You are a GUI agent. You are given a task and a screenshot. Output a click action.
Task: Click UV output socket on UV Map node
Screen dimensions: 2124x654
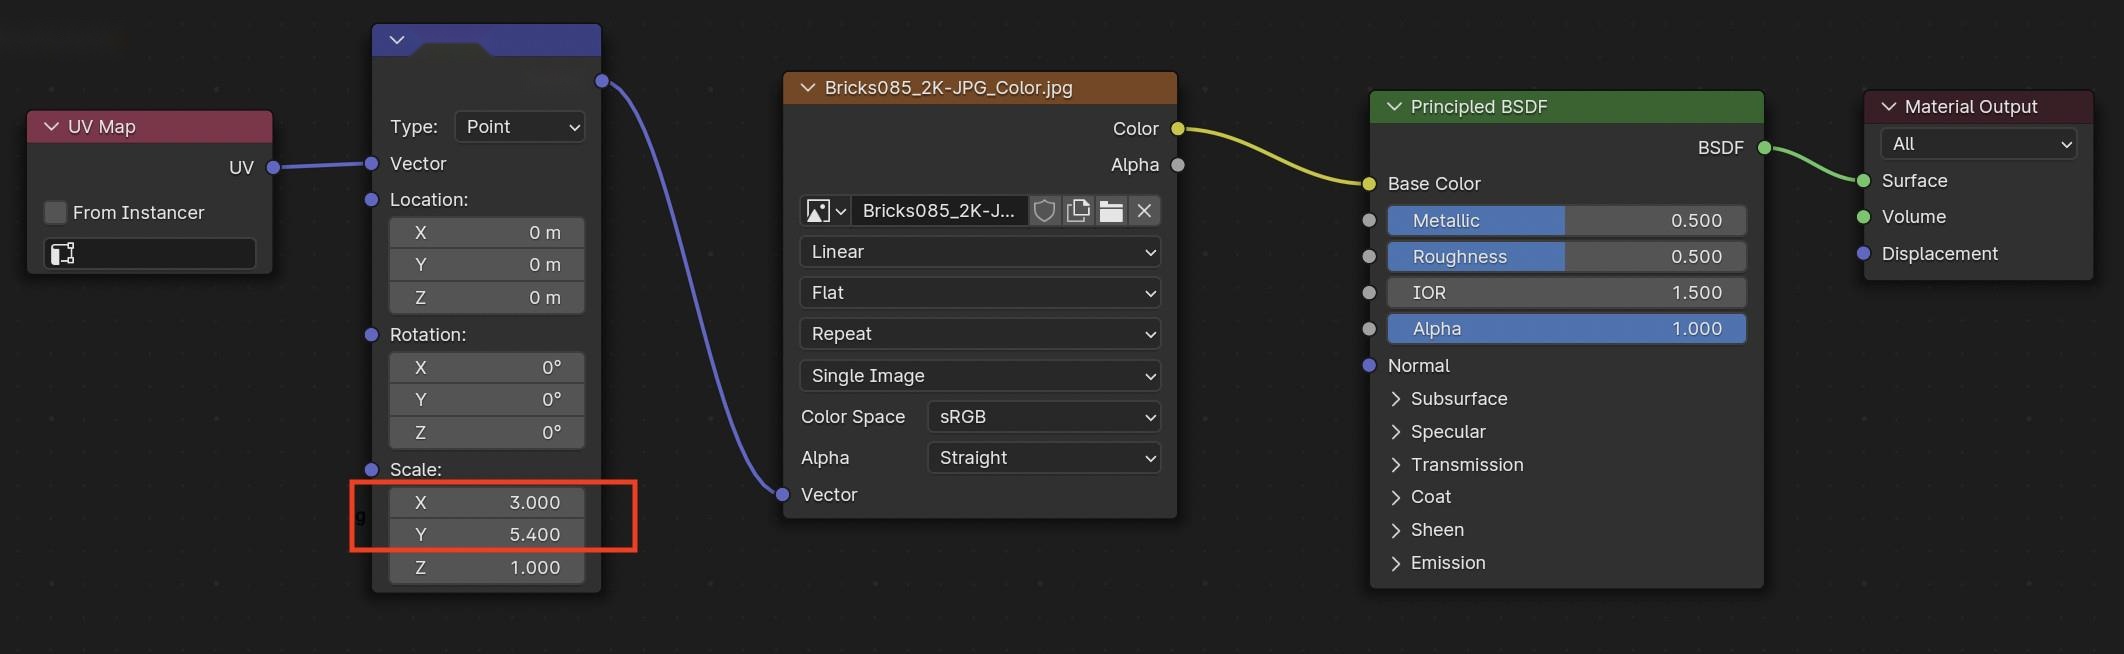pyautogui.click(x=273, y=167)
